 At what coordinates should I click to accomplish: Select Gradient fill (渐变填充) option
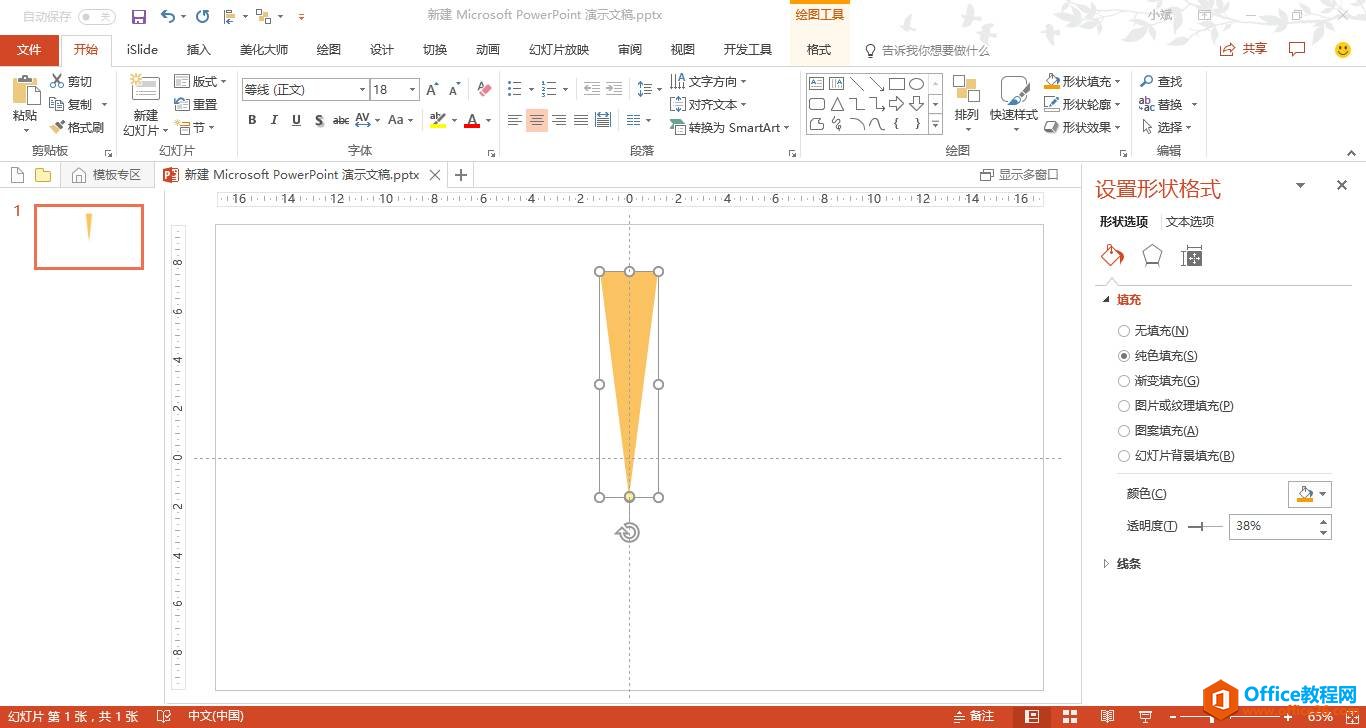(1124, 381)
